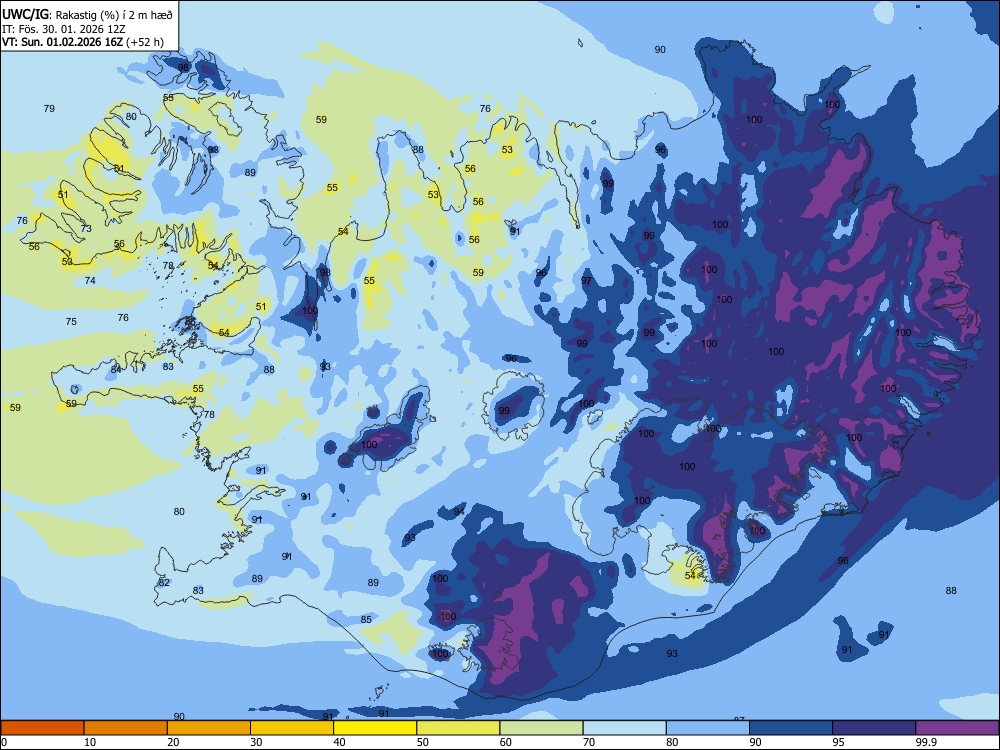The height and width of the screenshot is (750, 1000).
Task: Select the 20–30 legend color swatch
Action: click(209, 728)
